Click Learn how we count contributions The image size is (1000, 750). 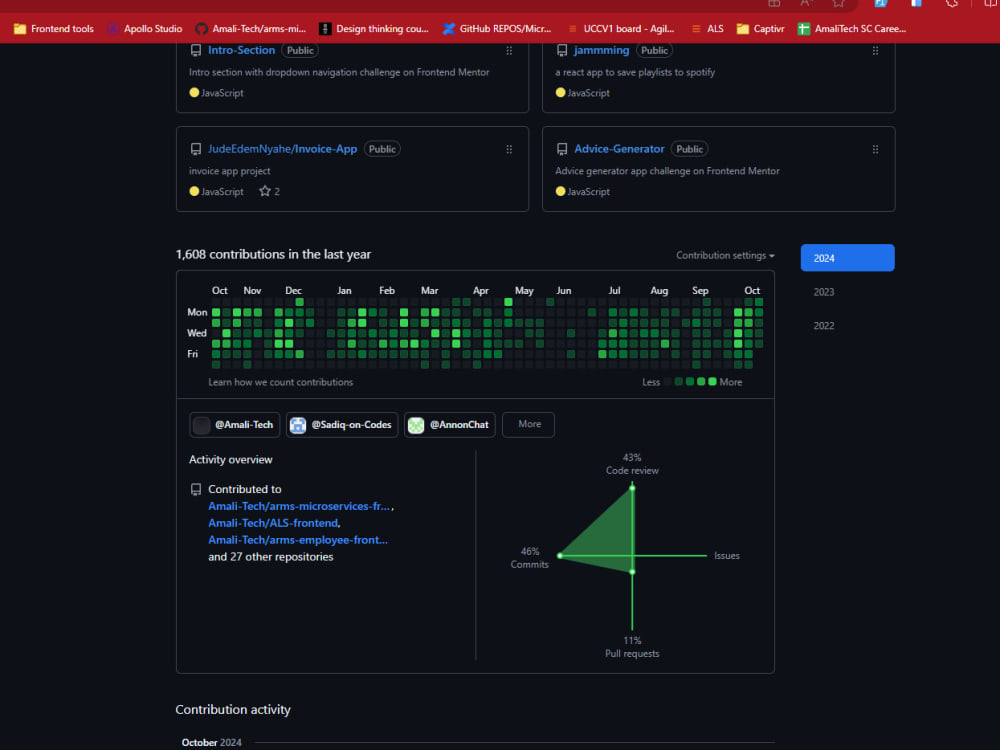[281, 382]
